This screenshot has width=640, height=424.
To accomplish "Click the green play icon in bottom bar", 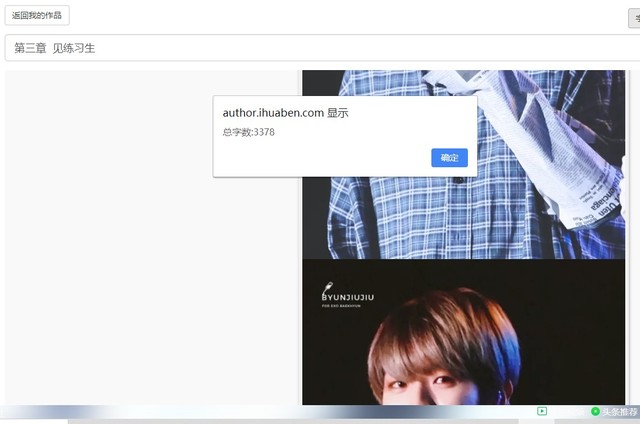I will [x=542, y=411].
